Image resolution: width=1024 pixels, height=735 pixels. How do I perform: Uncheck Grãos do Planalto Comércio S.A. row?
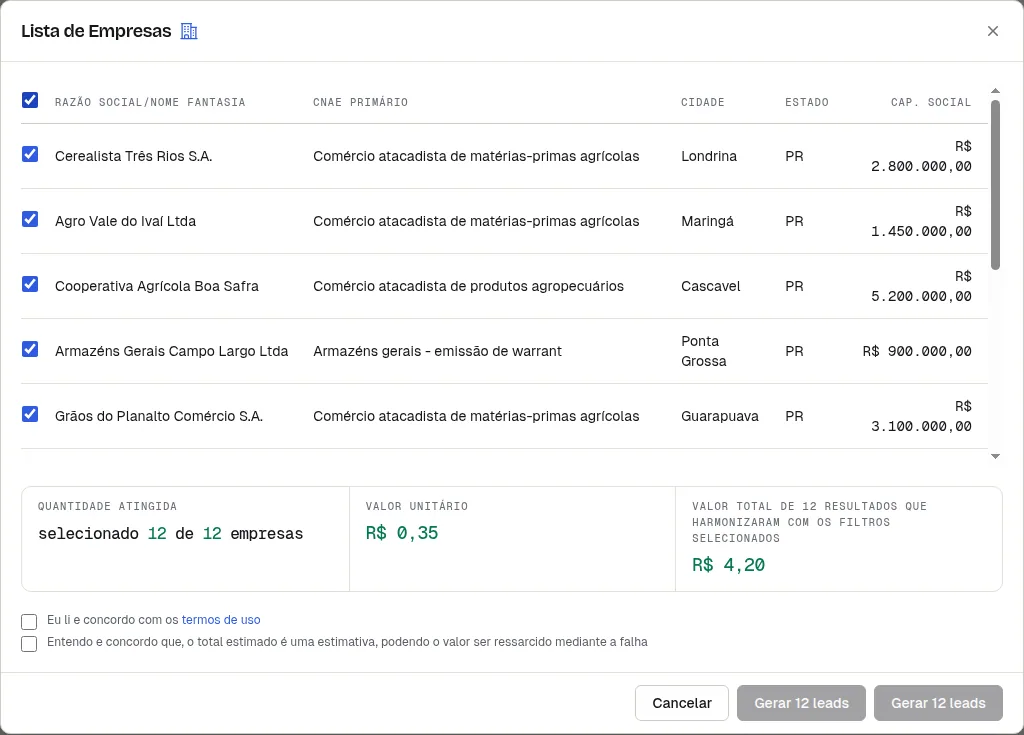[x=30, y=414]
